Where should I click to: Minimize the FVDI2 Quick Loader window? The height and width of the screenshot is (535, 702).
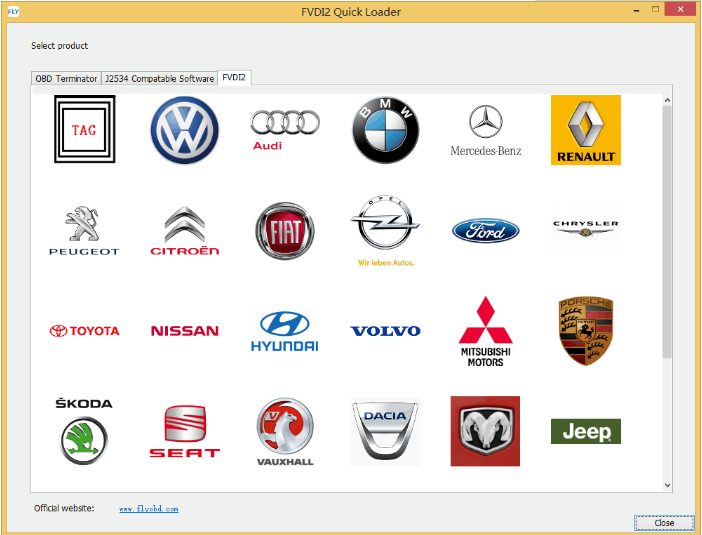pyautogui.click(x=636, y=9)
